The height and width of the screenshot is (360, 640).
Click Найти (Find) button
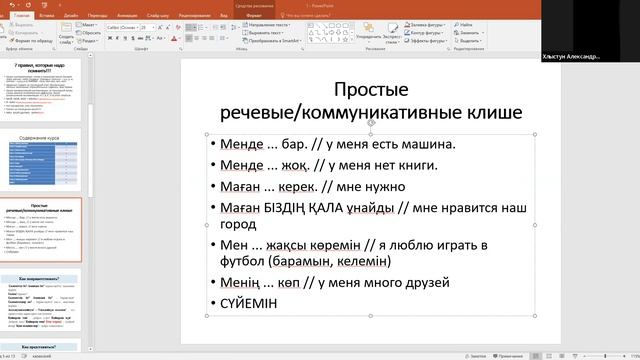point(463,25)
